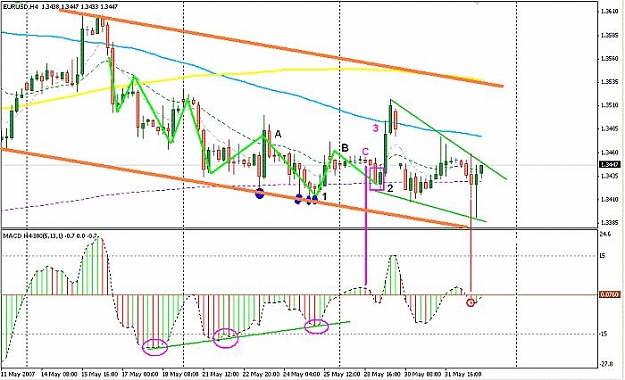Screen dimensions: 625x380
Task: Click the -15 MACD scale value
Action: 603,334
